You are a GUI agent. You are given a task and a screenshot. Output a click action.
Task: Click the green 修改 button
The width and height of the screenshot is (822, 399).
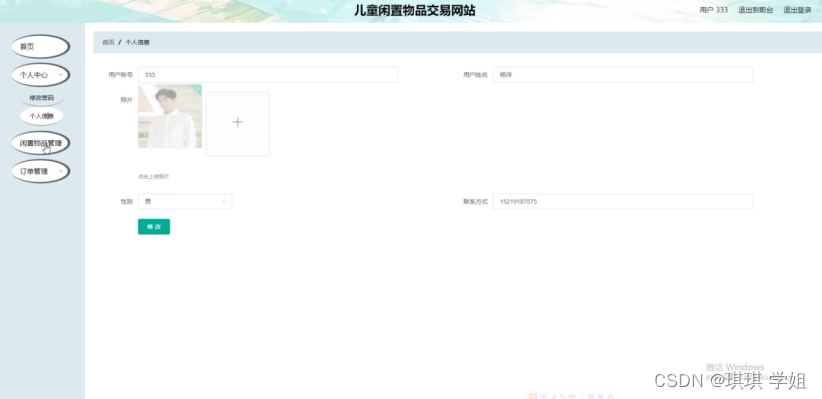[x=154, y=227]
